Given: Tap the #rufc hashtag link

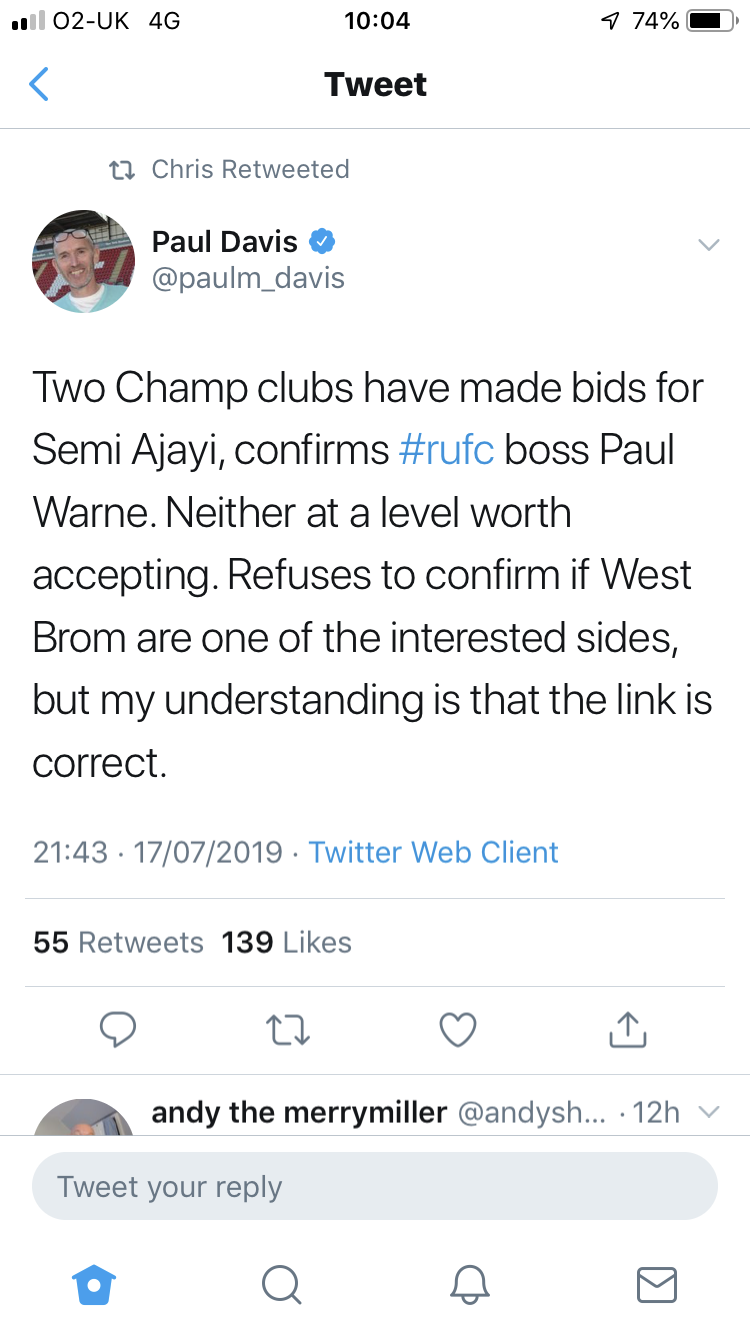Looking at the screenshot, I should click(446, 451).
